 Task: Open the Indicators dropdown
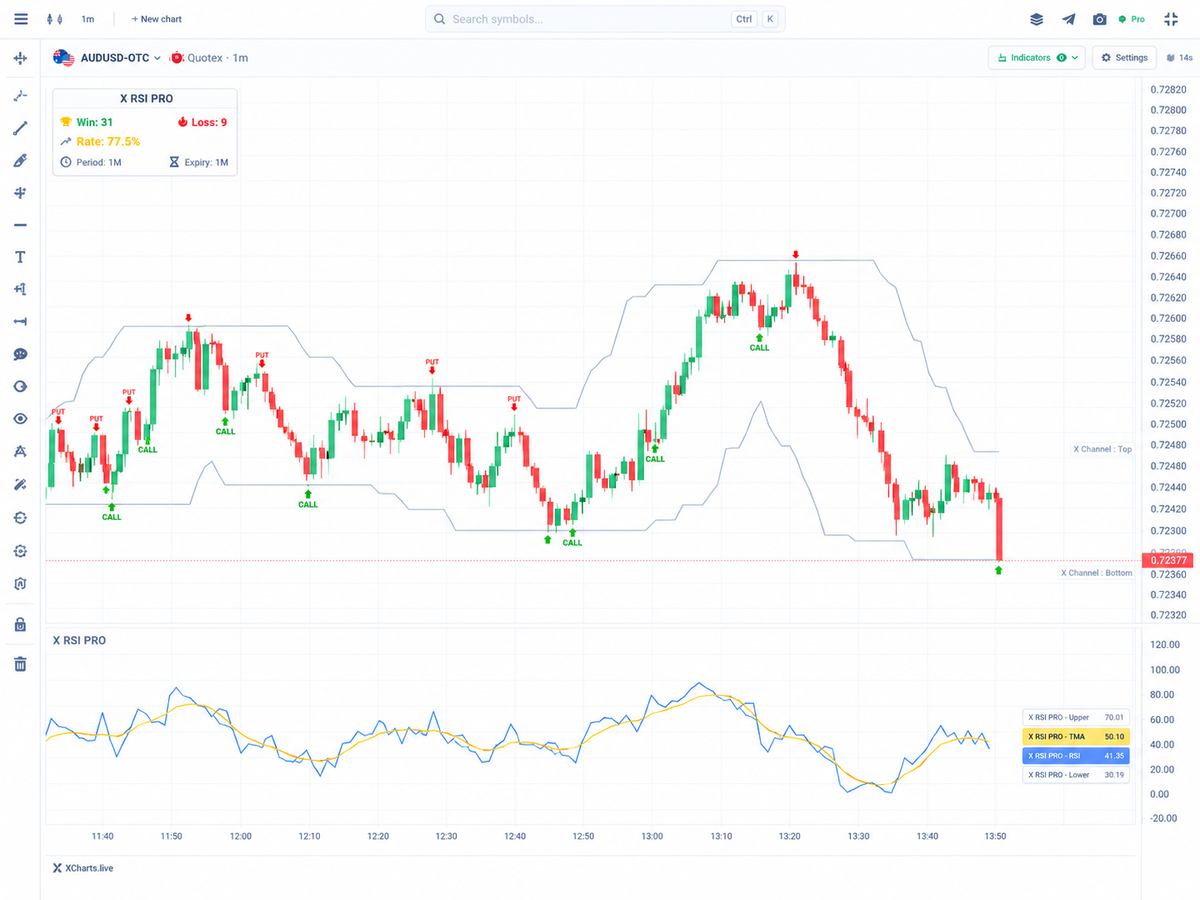1037,58
